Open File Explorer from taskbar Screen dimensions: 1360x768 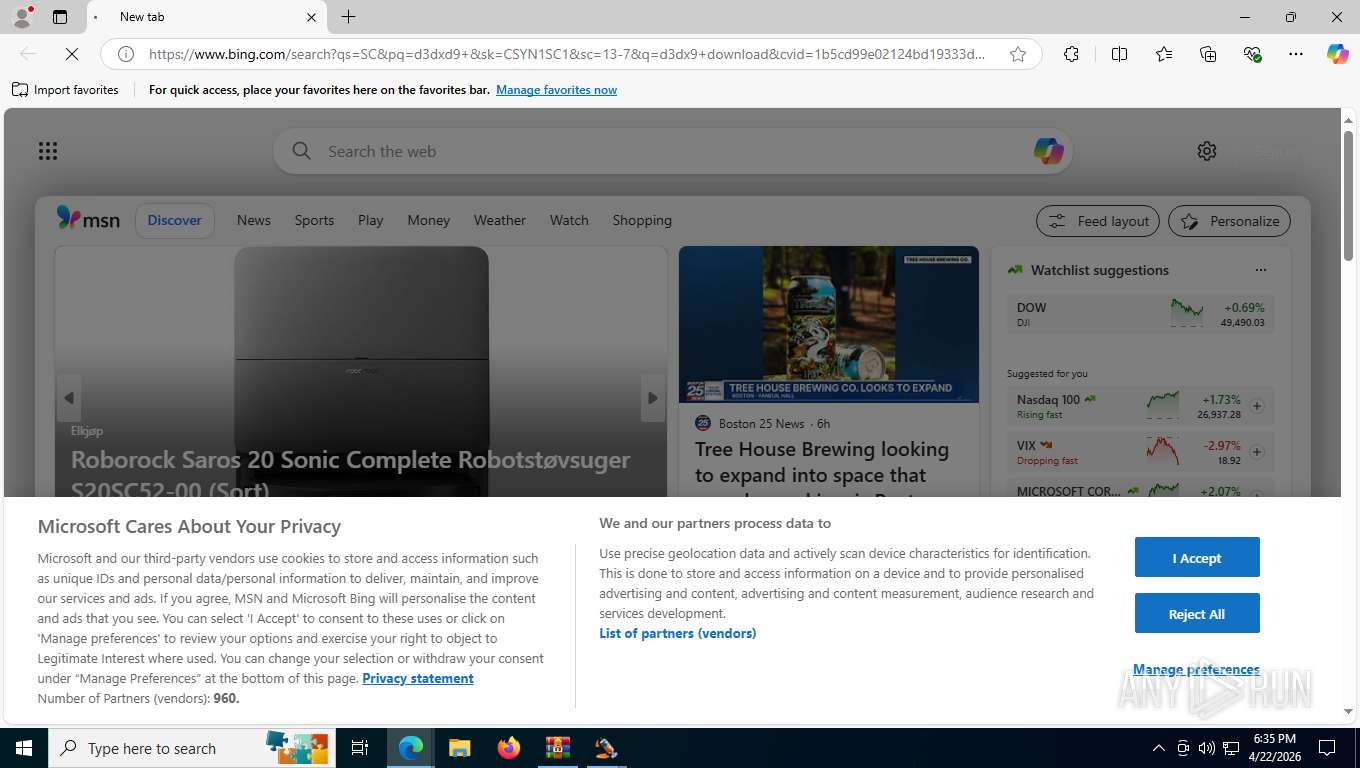click(x=460, y=748)
